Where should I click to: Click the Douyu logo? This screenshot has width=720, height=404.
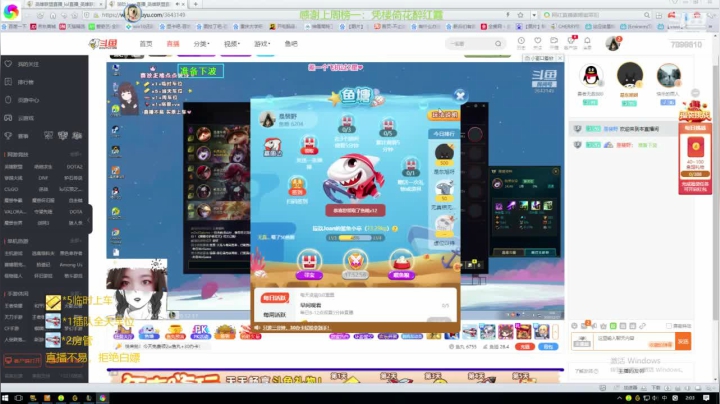point(103,44)
